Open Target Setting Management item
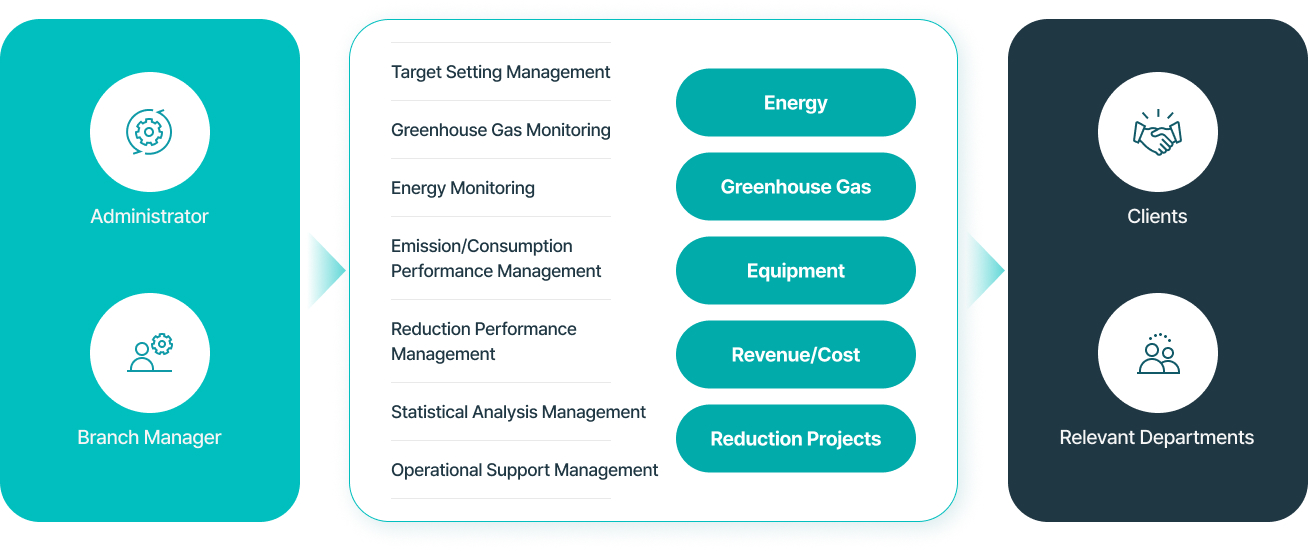The width and height of the screenshot is (1308, 551). point(500,72)
